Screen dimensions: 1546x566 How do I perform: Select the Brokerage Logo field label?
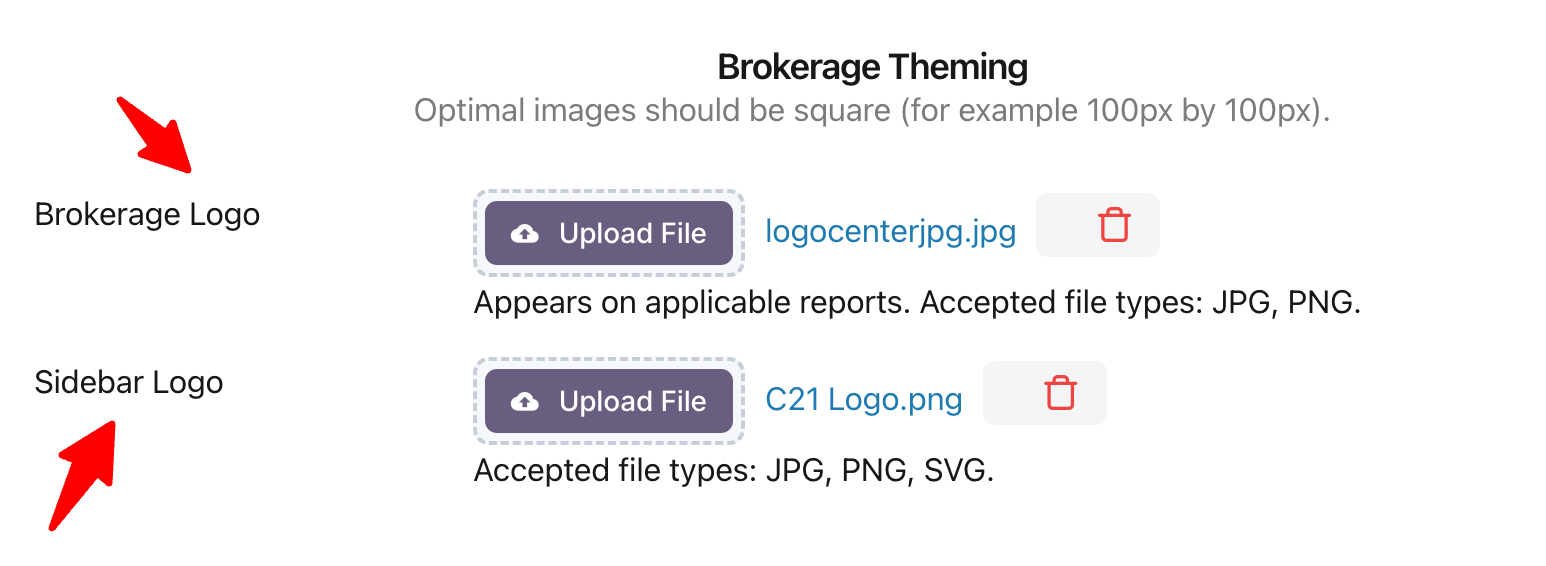coord(147,214)
